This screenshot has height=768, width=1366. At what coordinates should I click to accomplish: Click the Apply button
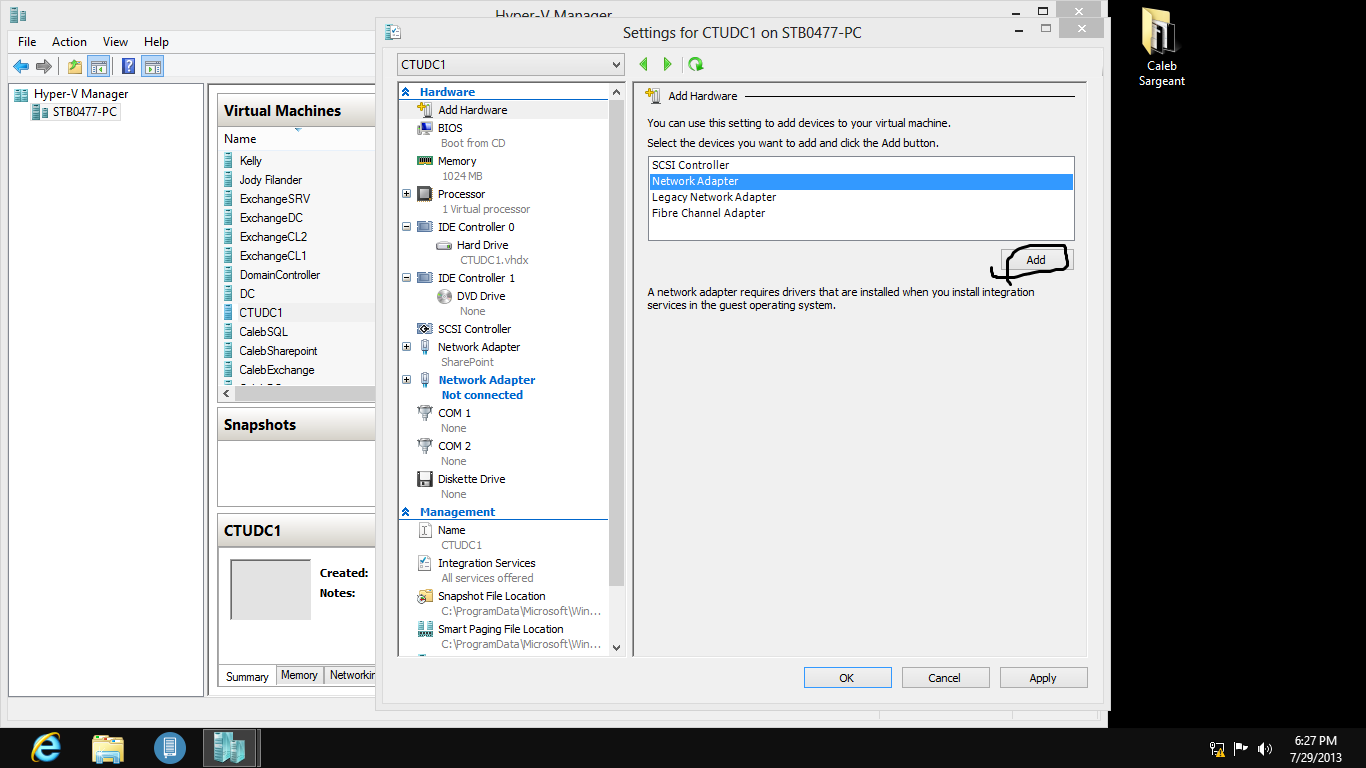[1043, 678]
